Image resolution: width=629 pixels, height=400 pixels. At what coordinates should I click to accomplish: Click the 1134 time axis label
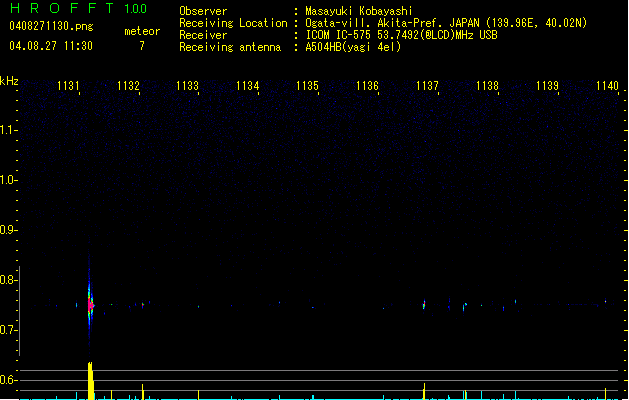[x=248, y=86]
